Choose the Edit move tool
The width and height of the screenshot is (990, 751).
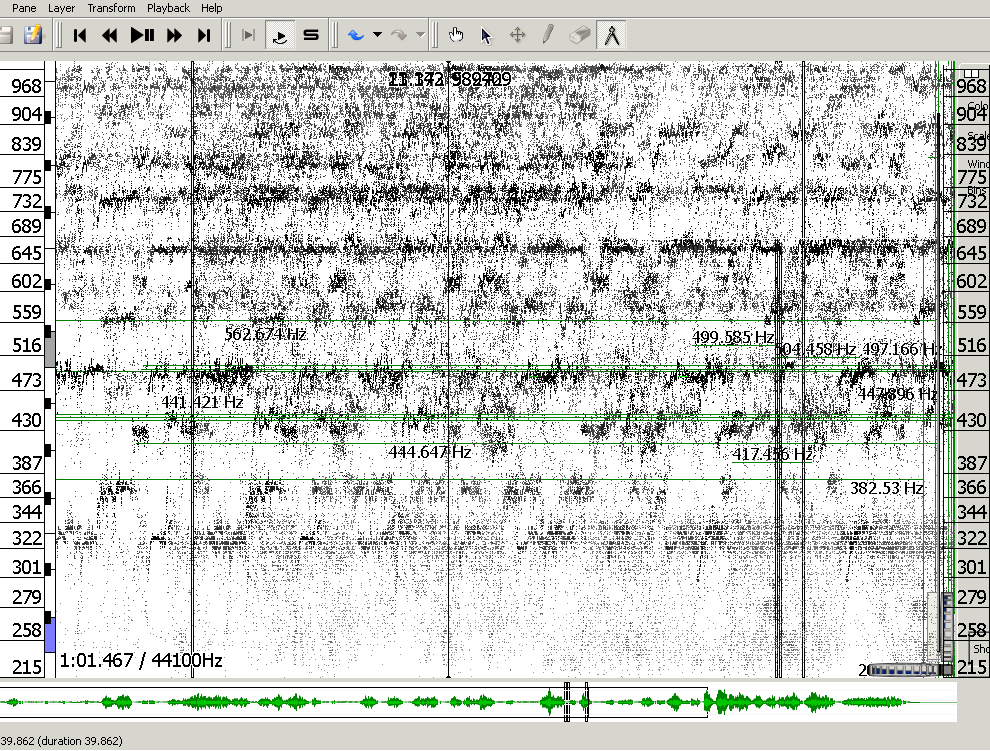point(518,36)
